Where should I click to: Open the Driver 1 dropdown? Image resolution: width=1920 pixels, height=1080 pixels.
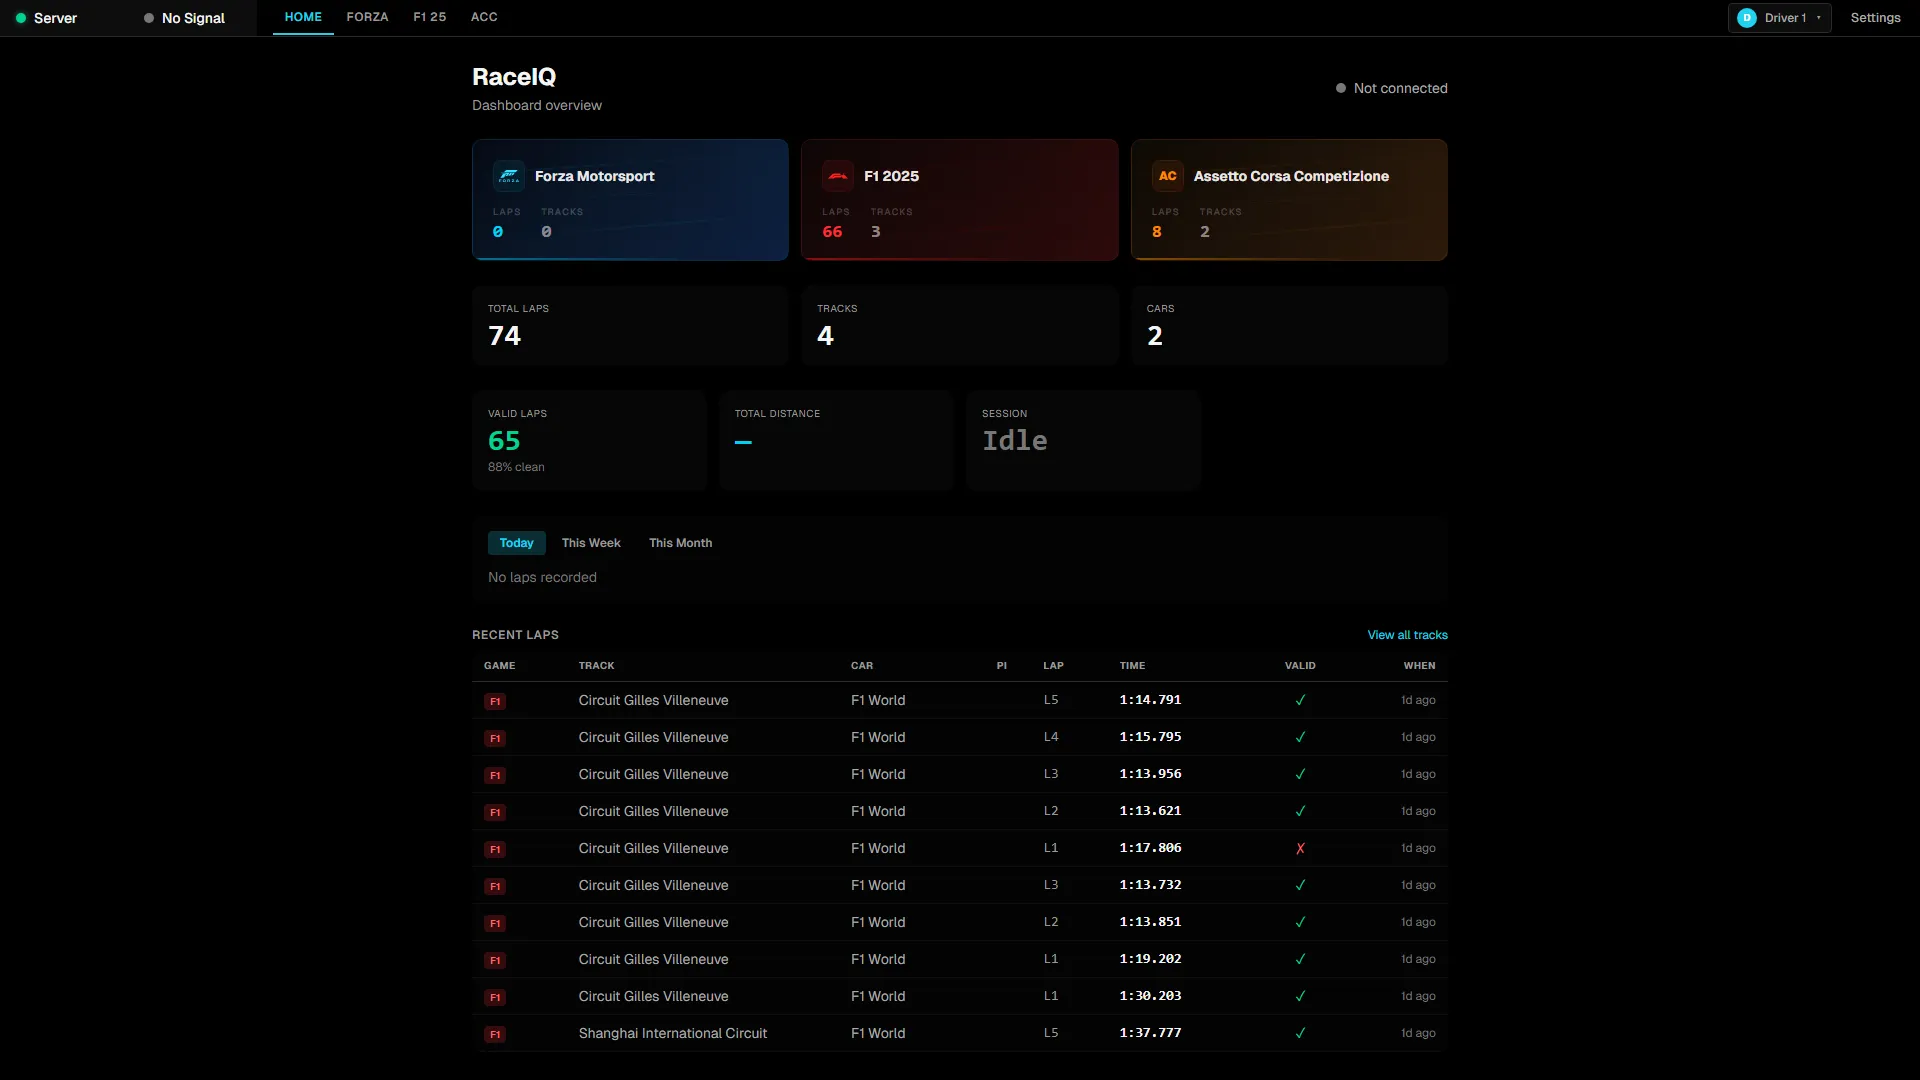coord(1779,18)
